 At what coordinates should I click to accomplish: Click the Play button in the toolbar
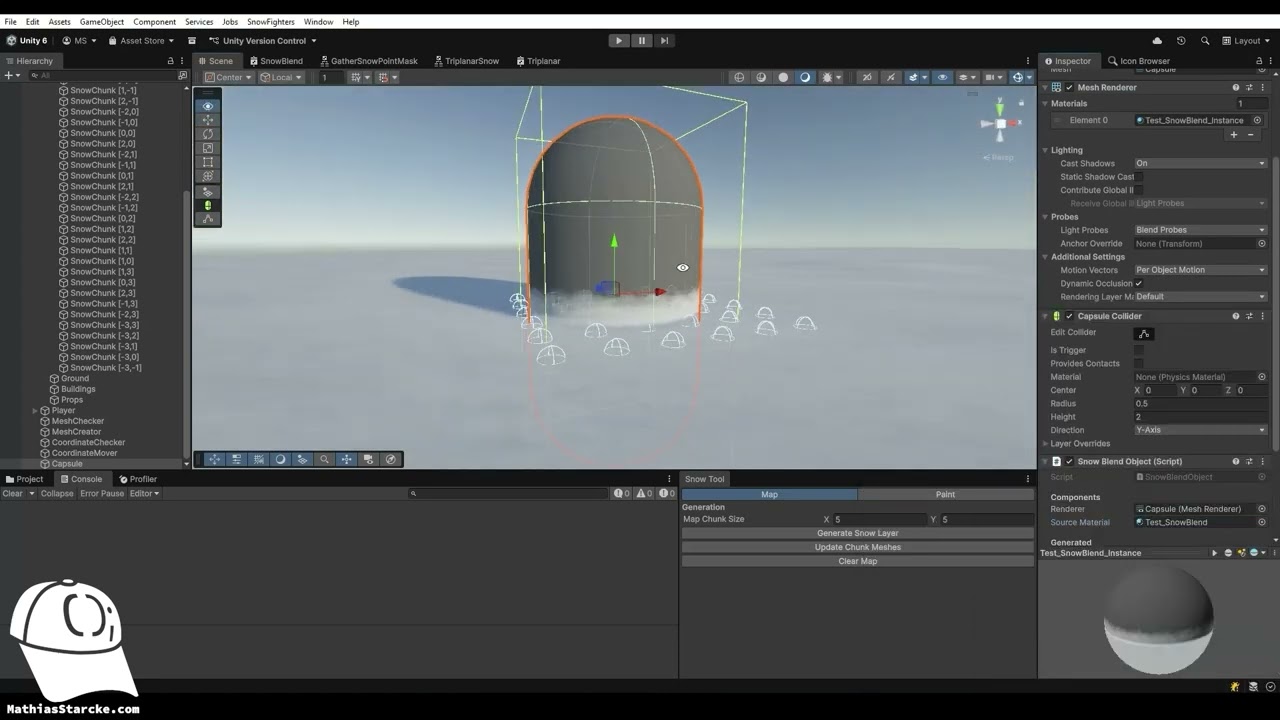(619, 41)
